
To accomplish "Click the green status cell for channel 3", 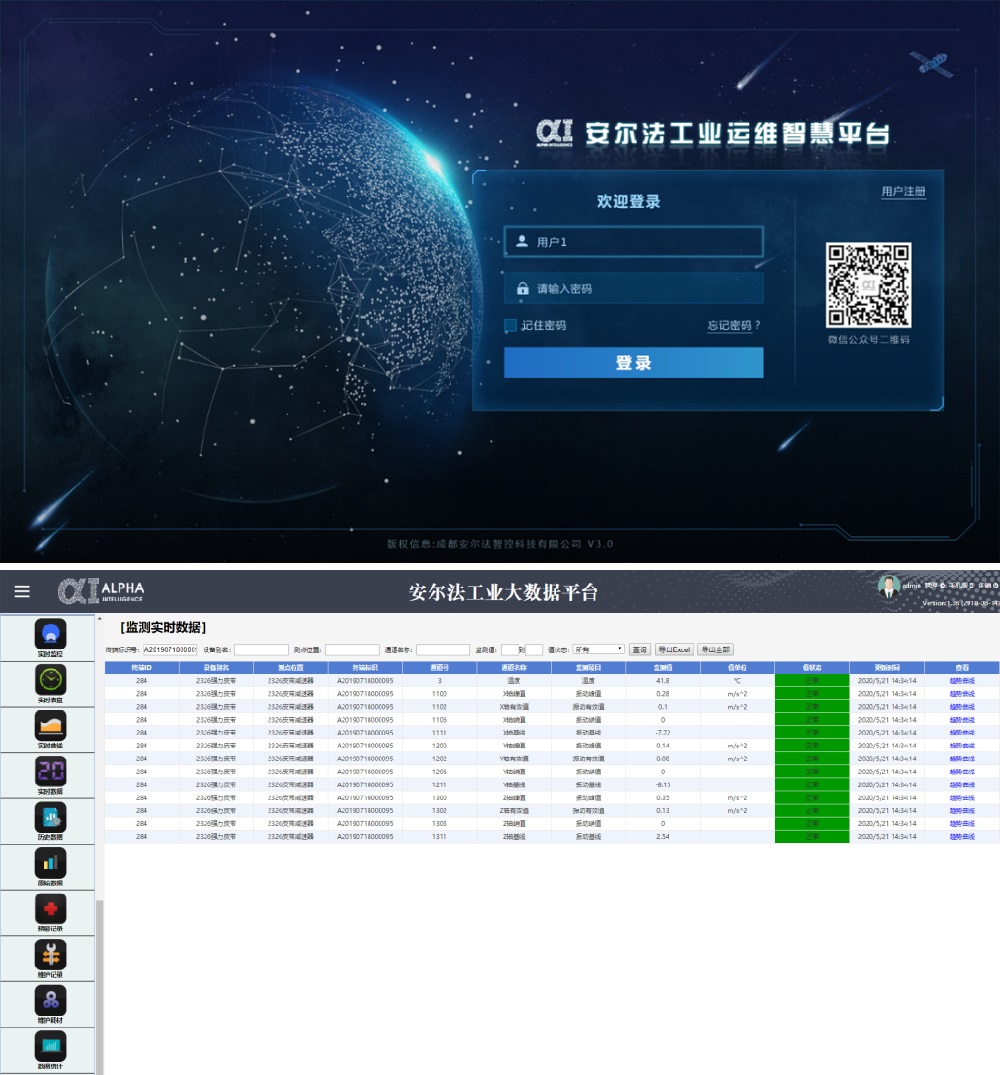I will (x=812, y=681).
